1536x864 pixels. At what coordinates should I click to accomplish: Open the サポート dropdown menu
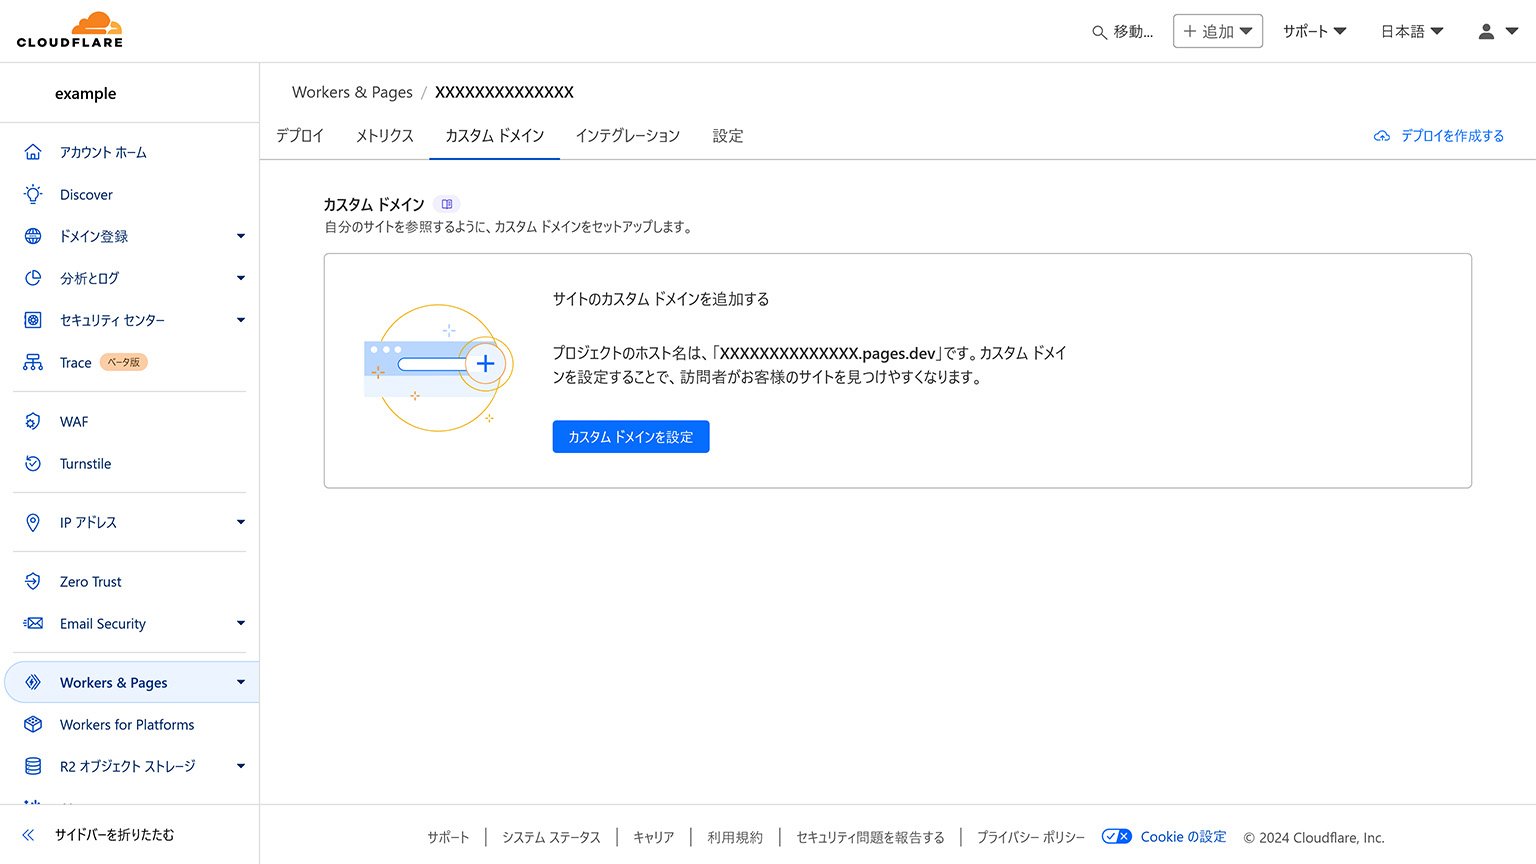1314,31
